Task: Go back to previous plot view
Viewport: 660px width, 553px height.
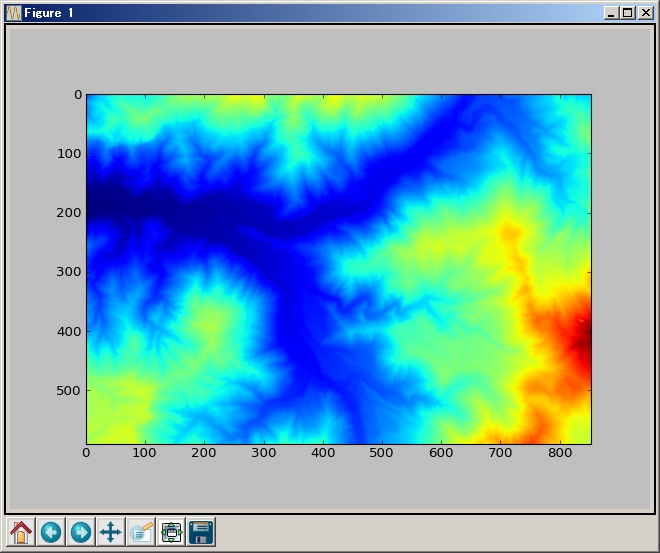Action: [x=51, y=532]
